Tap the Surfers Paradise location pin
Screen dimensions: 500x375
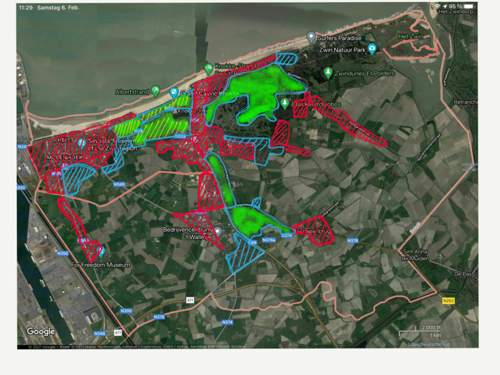coord(311,37)
